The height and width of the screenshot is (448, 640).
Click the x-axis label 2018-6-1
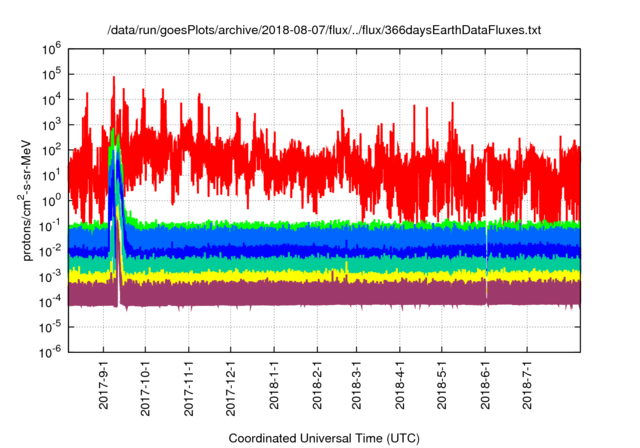coord(485,385)
